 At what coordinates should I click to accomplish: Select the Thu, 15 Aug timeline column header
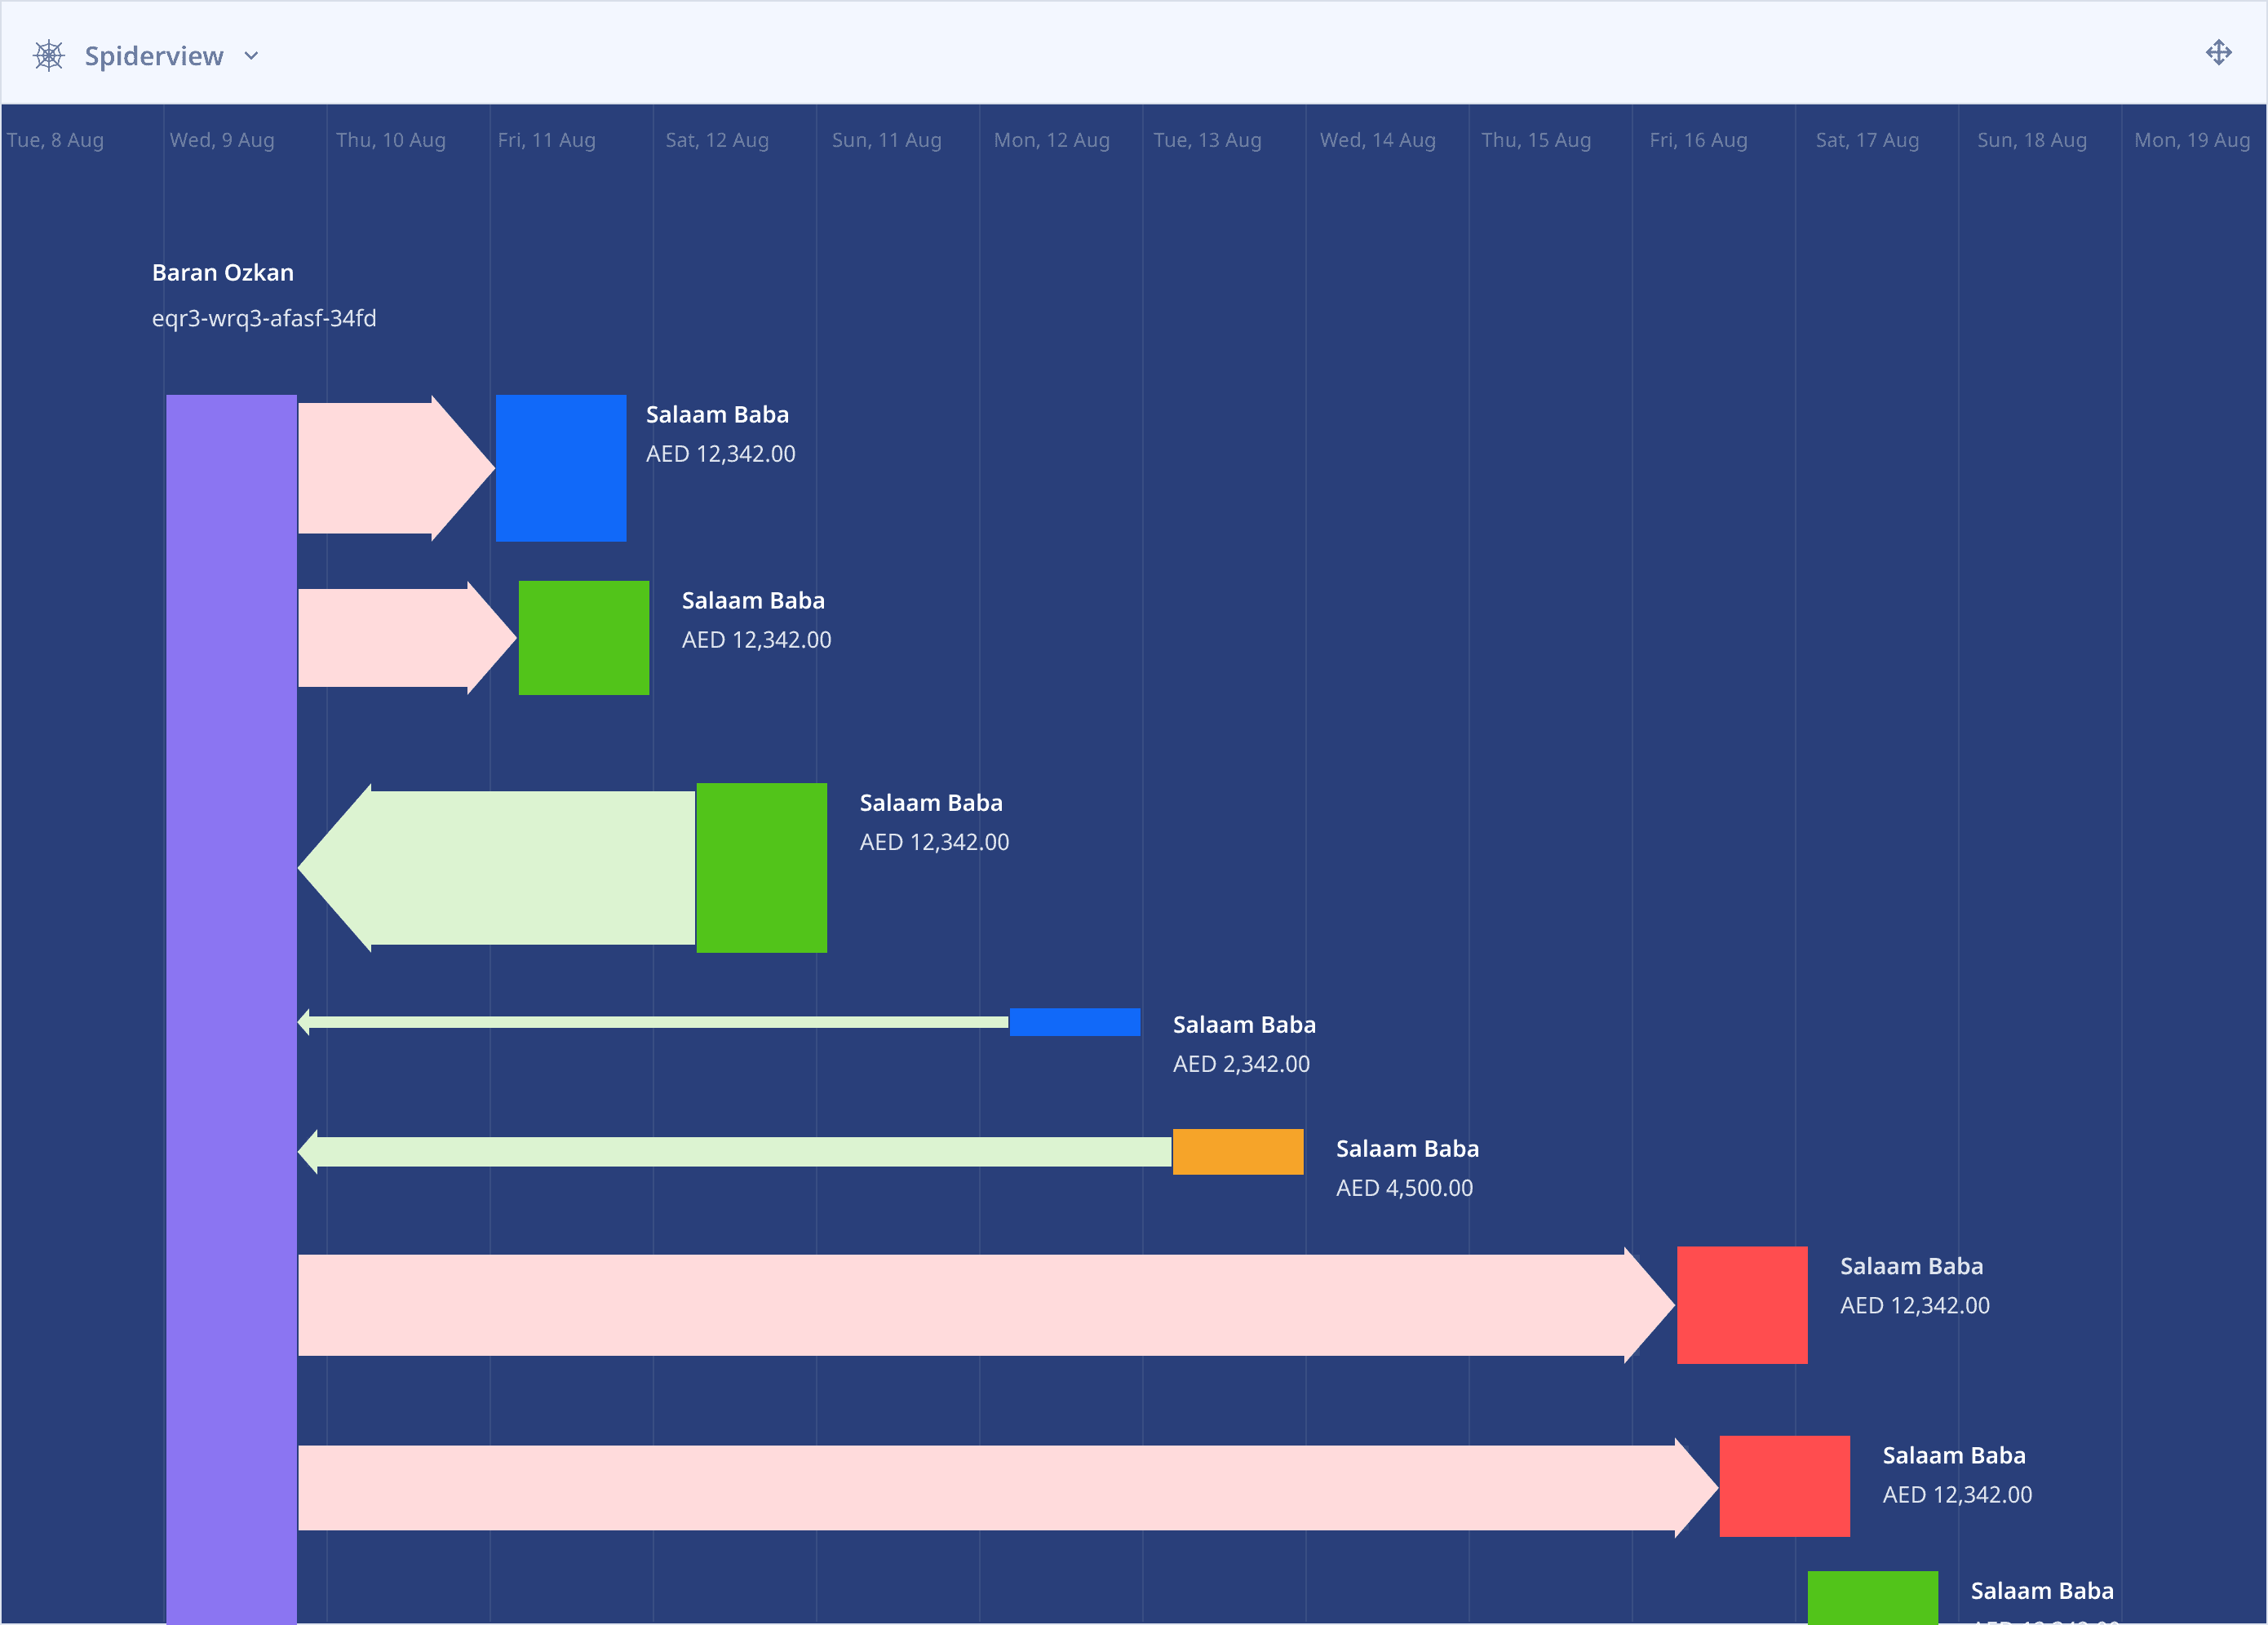(1535, 140)
